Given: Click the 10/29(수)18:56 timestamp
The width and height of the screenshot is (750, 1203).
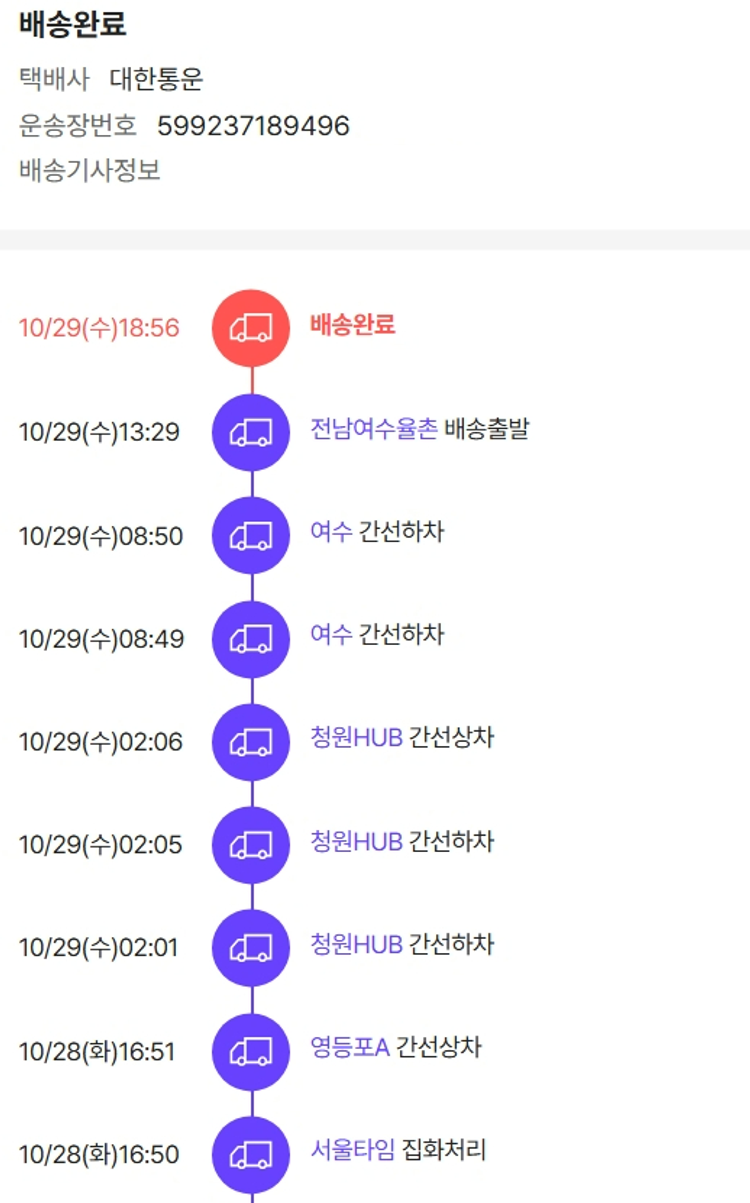Looking at the screenshot, I should click(99, 328).
